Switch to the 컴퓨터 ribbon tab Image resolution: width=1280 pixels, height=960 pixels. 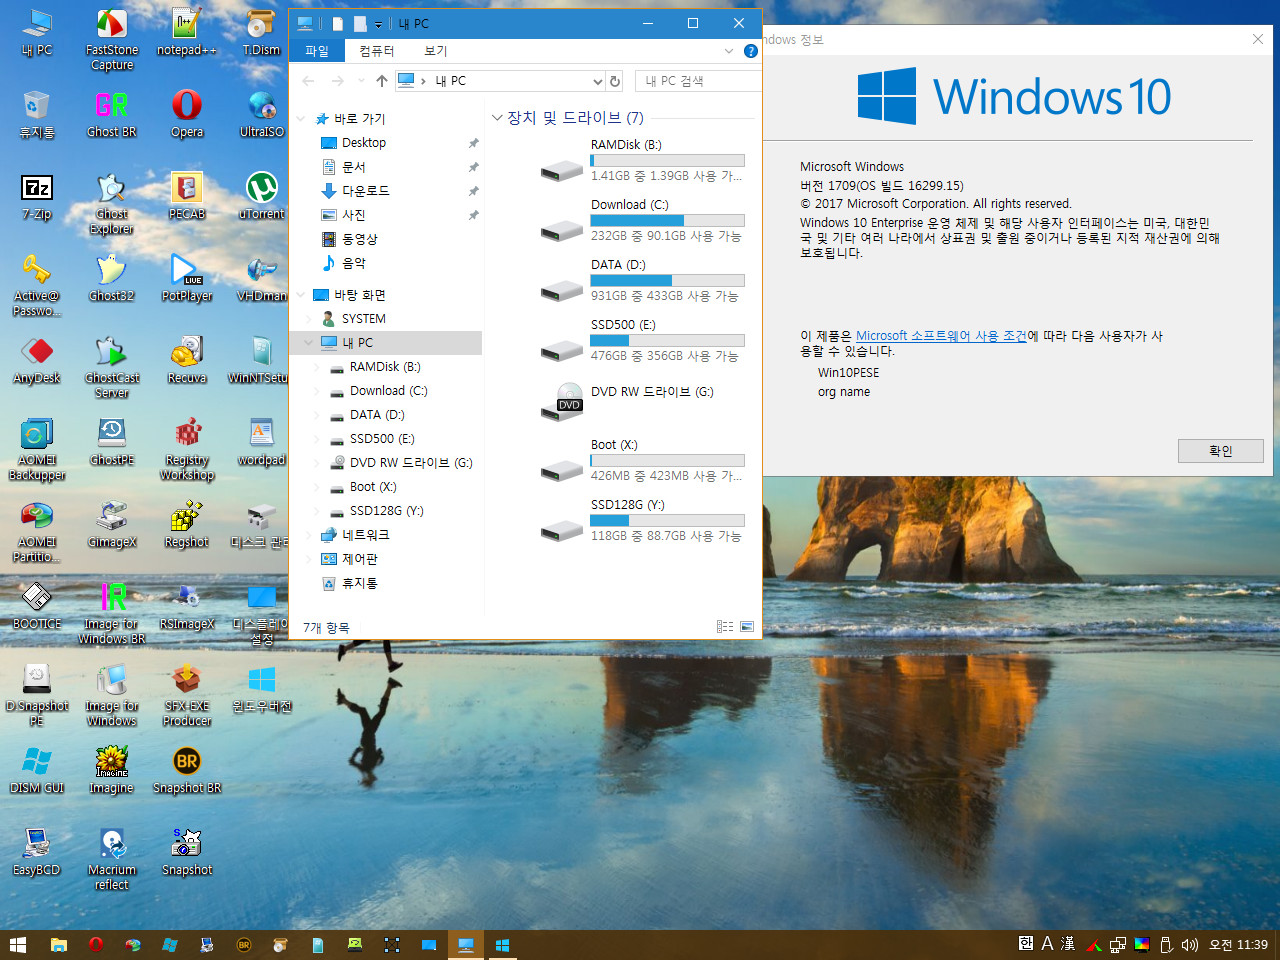coord(377,51)
